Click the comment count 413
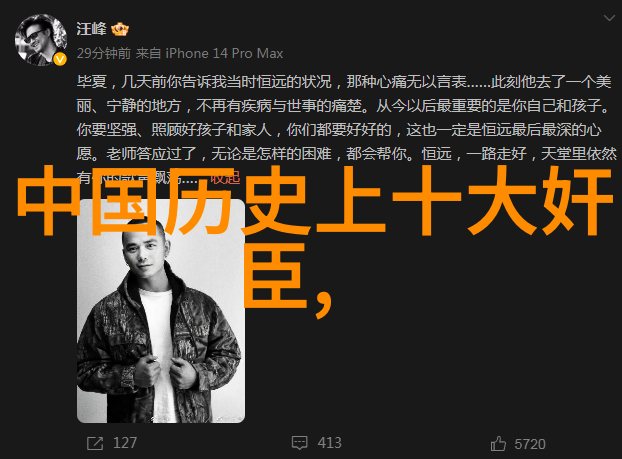Viewport: 622px width, 459px height. coord(329,443)
